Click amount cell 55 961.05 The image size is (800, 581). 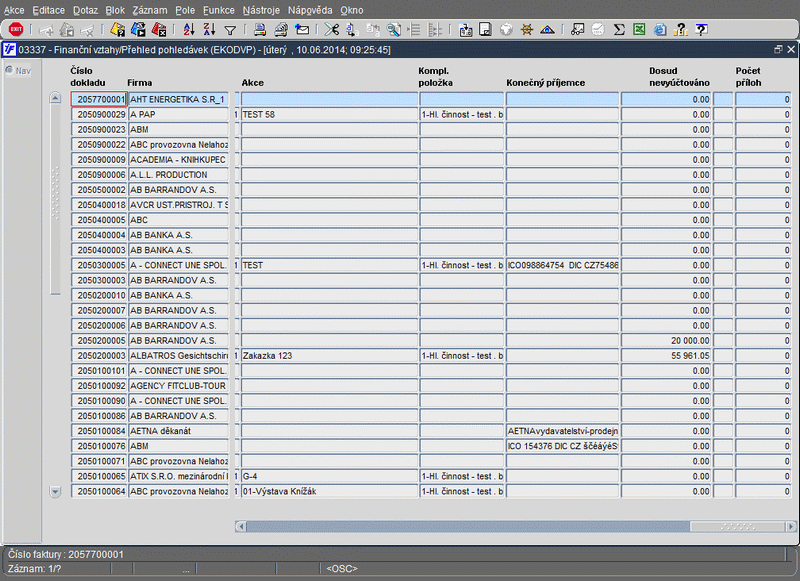point(666,356)
